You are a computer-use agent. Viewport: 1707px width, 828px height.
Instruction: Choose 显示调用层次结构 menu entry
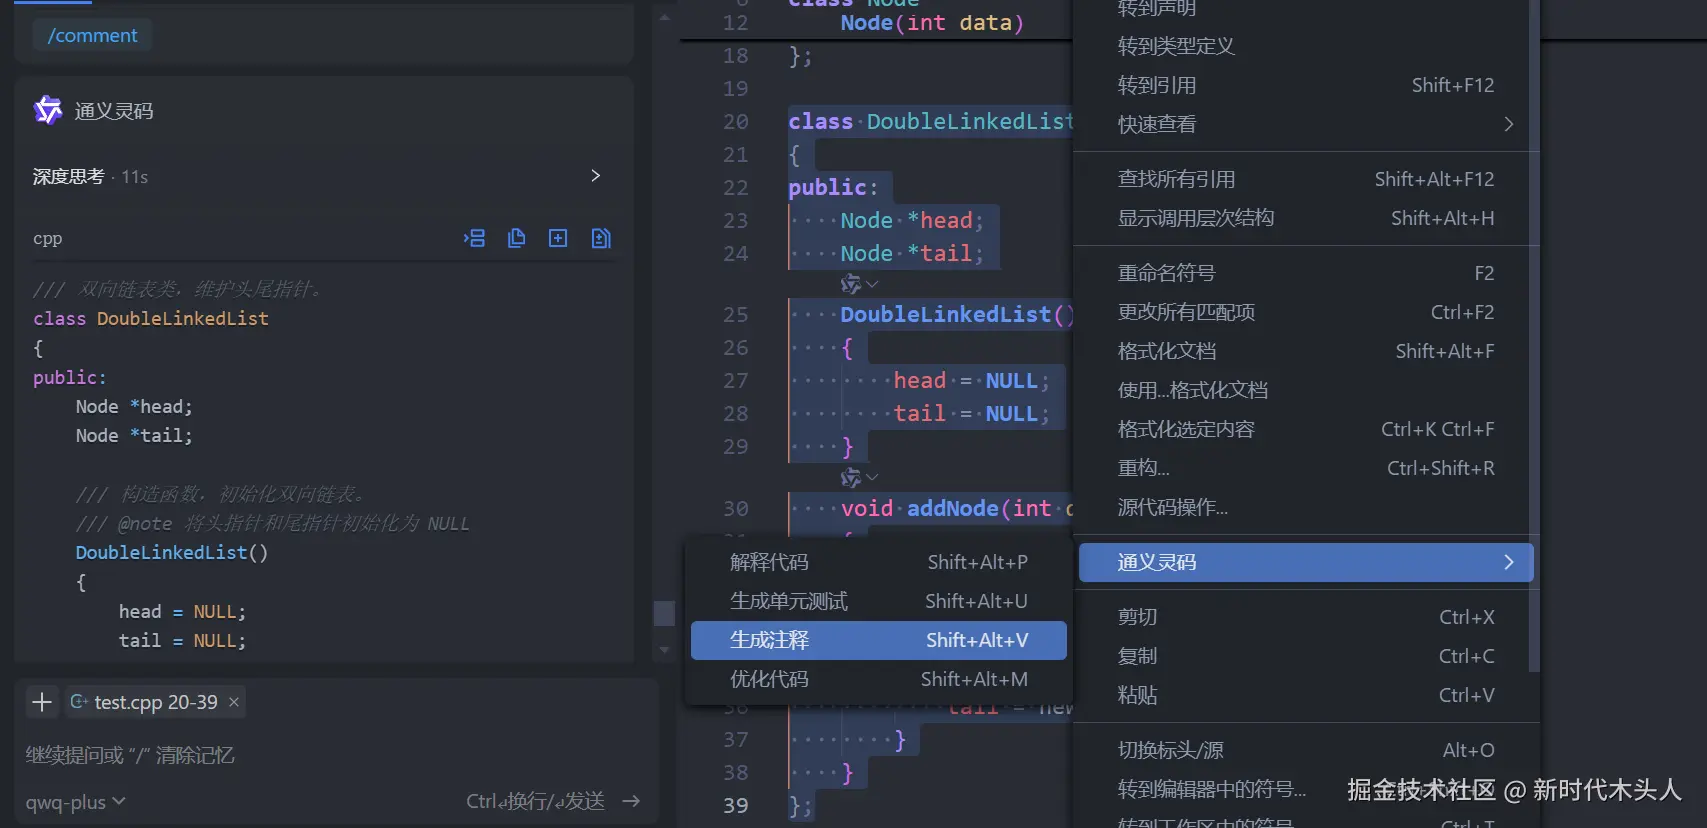pos(1306,218)
